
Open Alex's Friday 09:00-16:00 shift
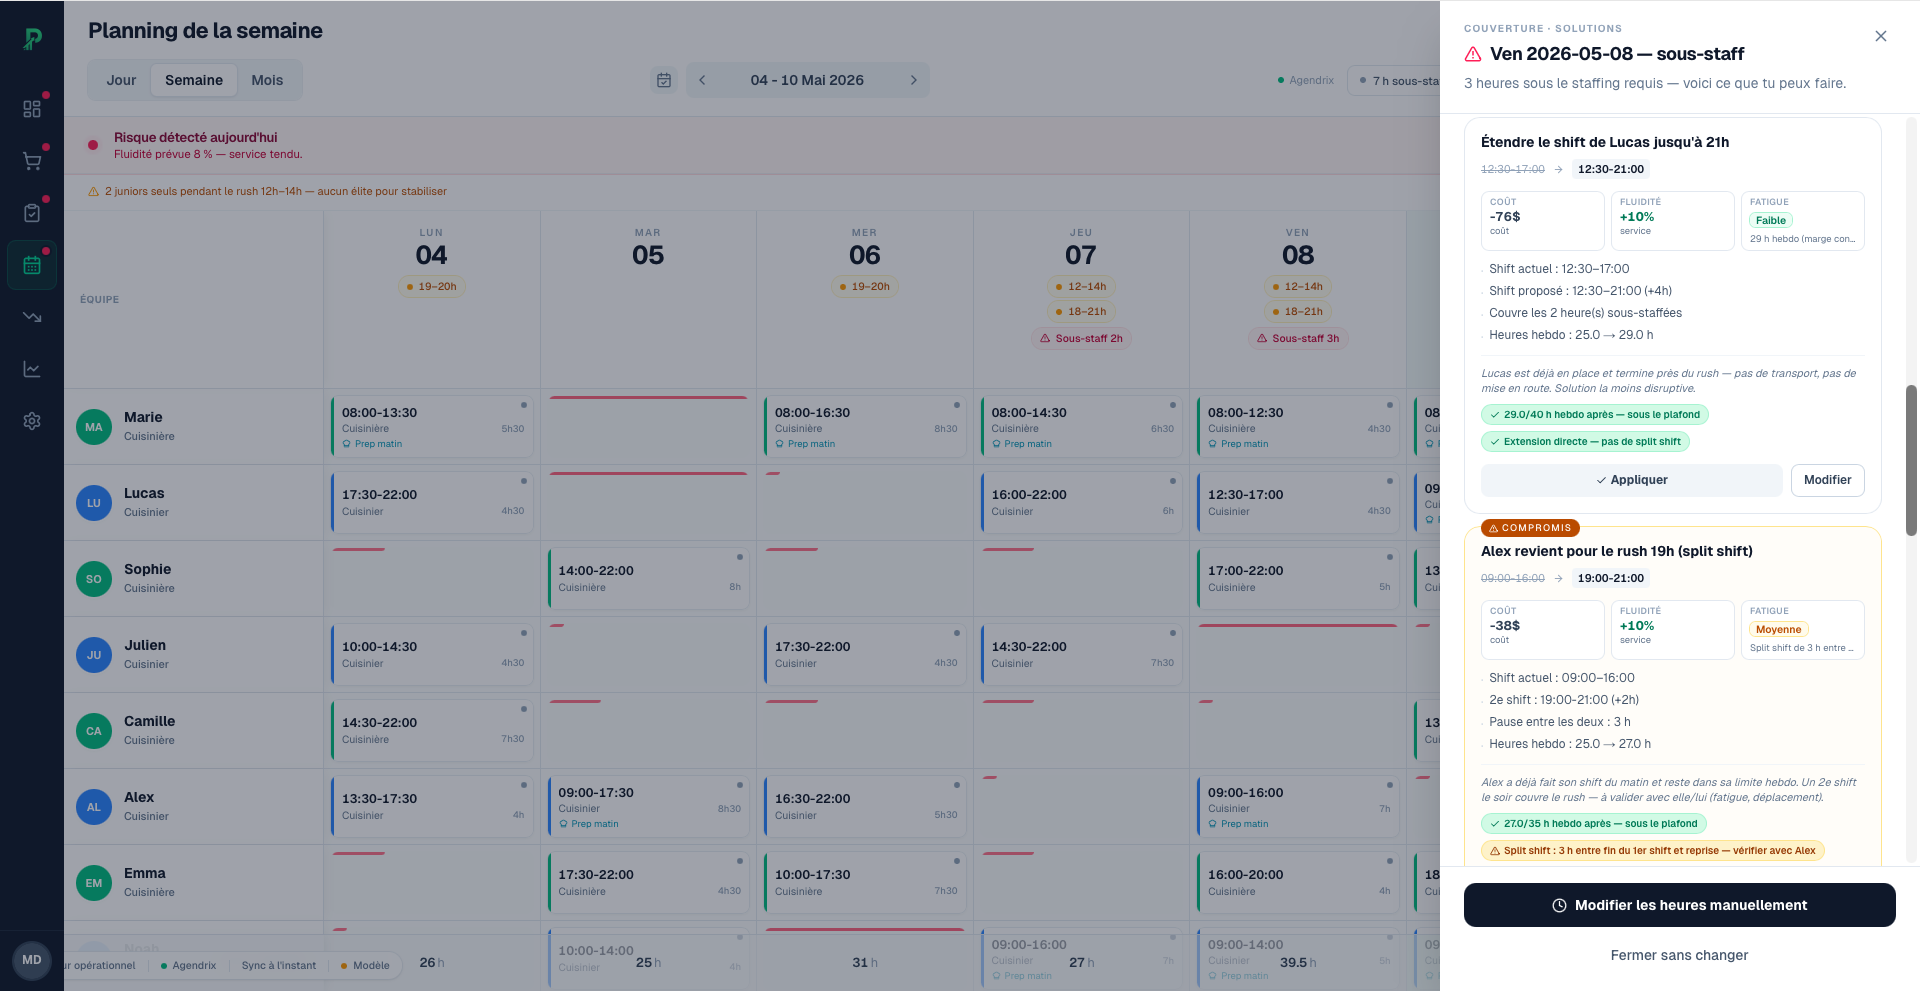[1298, 807]
